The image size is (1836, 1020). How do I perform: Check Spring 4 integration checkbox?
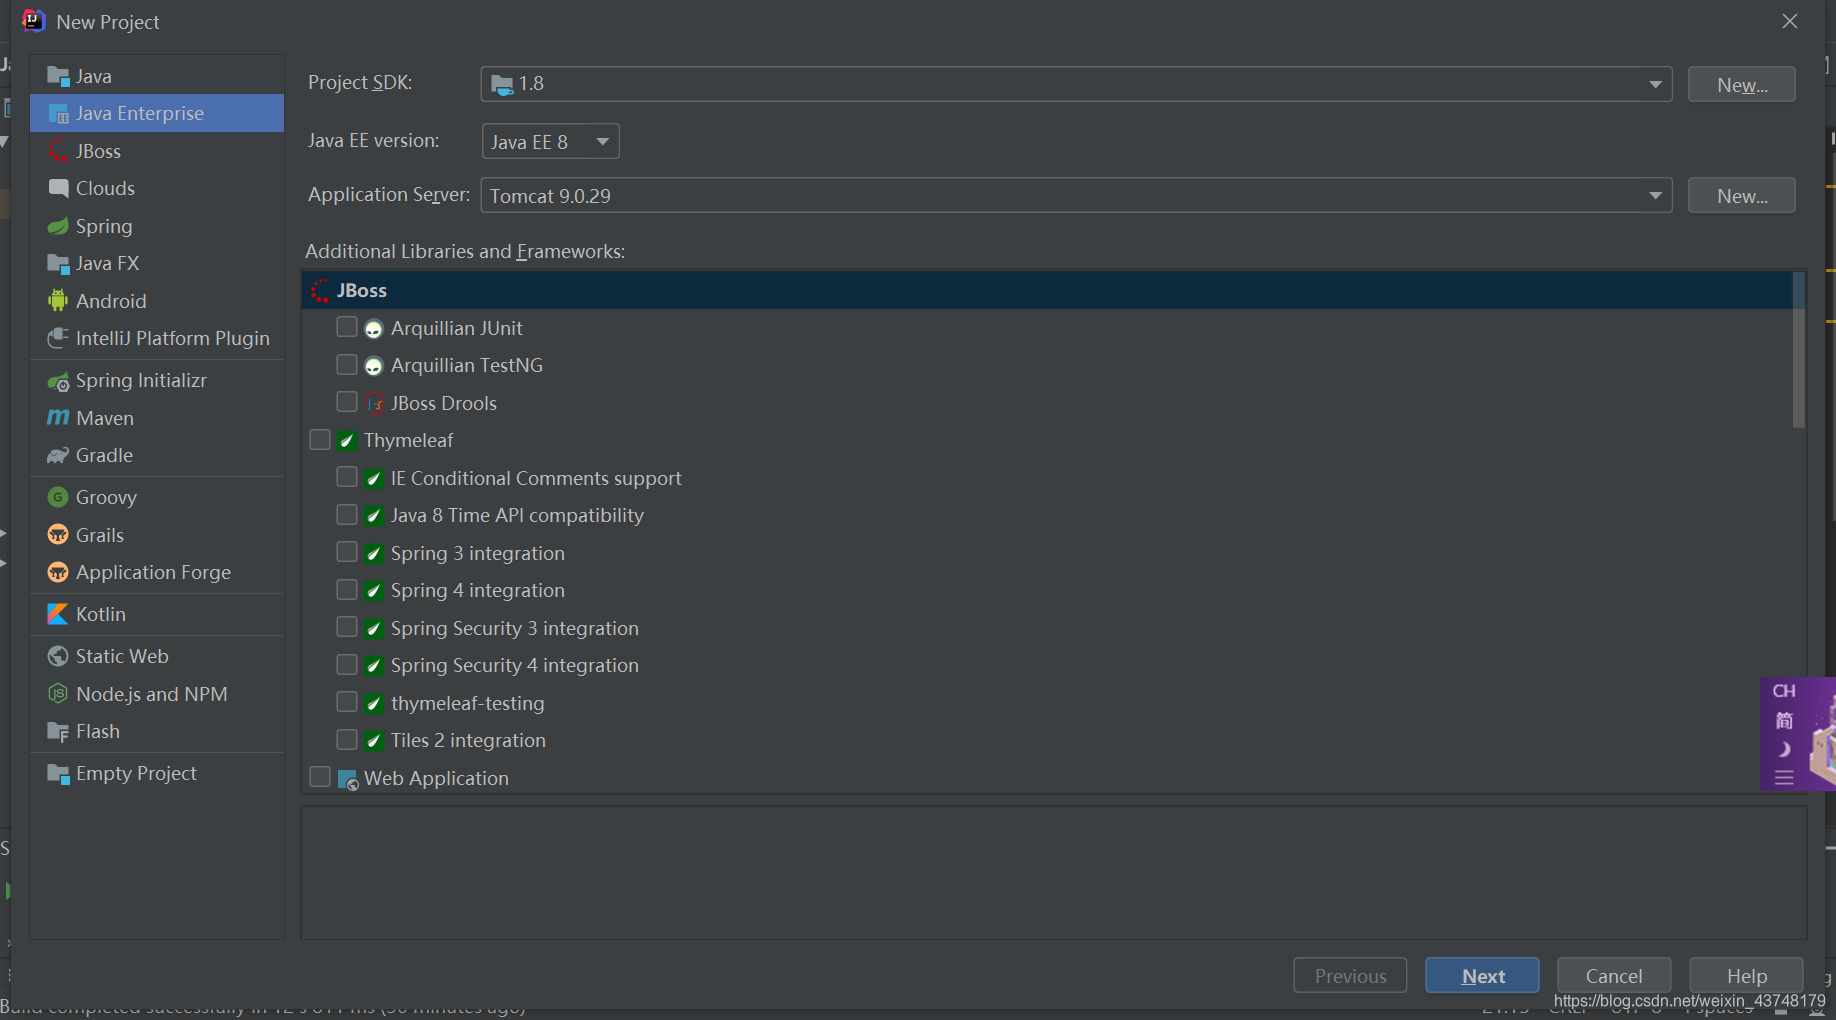tap(347, 590)
